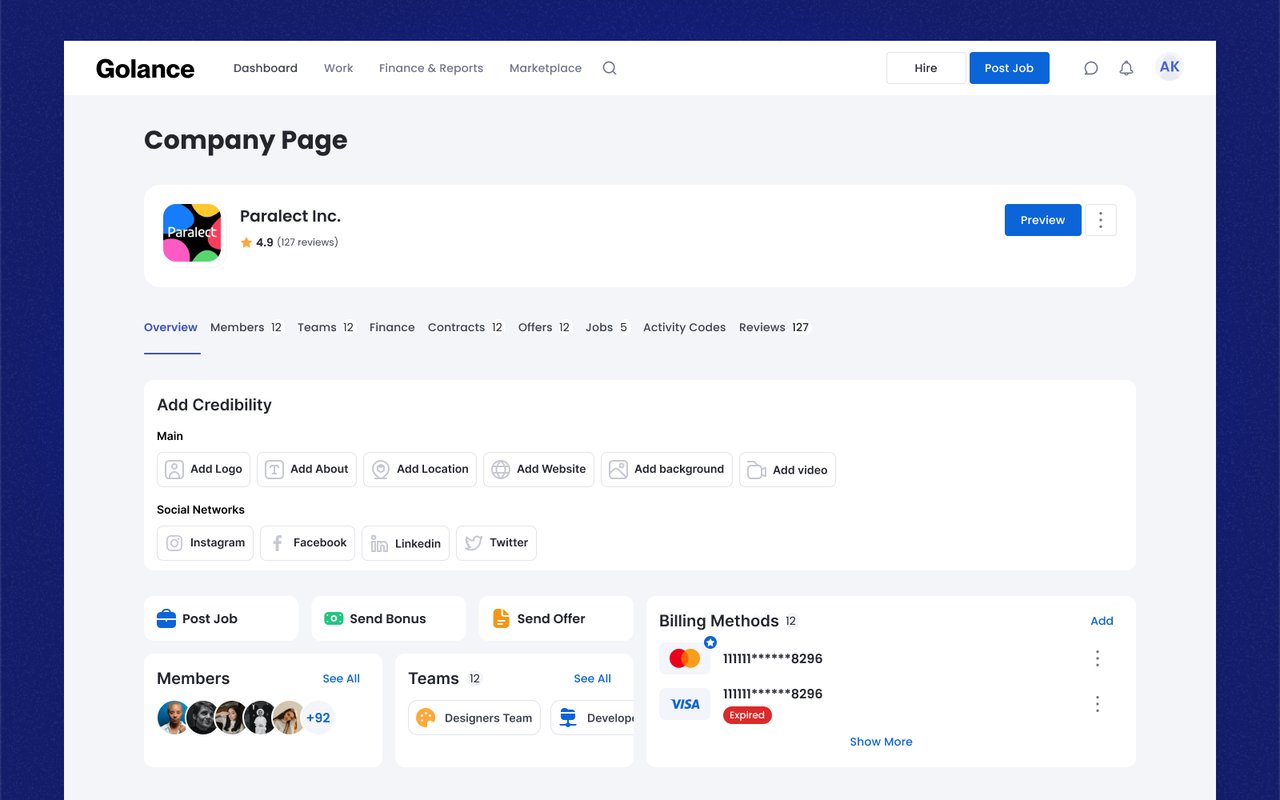Click the default-card star badge
This screenshot has height=800, width=1280.
[x=710, y=642]
